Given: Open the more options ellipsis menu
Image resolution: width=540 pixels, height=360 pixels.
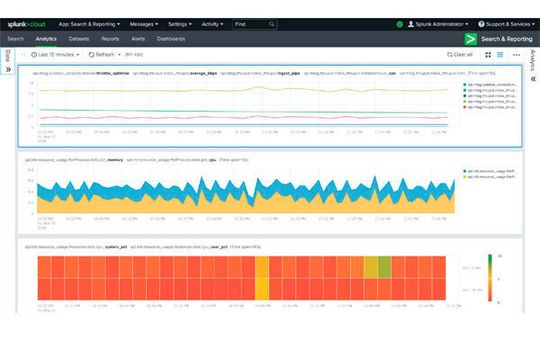Looking at the screenshot, I should point(516,55).
